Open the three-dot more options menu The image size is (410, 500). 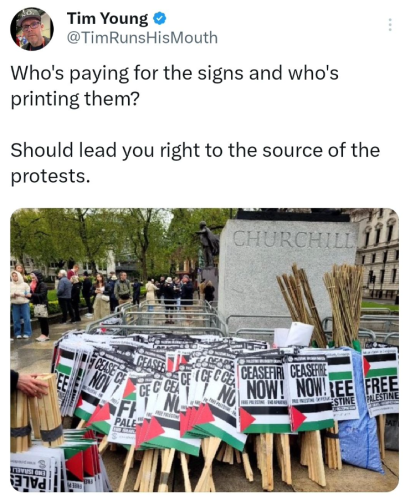[x=390, y=25]
